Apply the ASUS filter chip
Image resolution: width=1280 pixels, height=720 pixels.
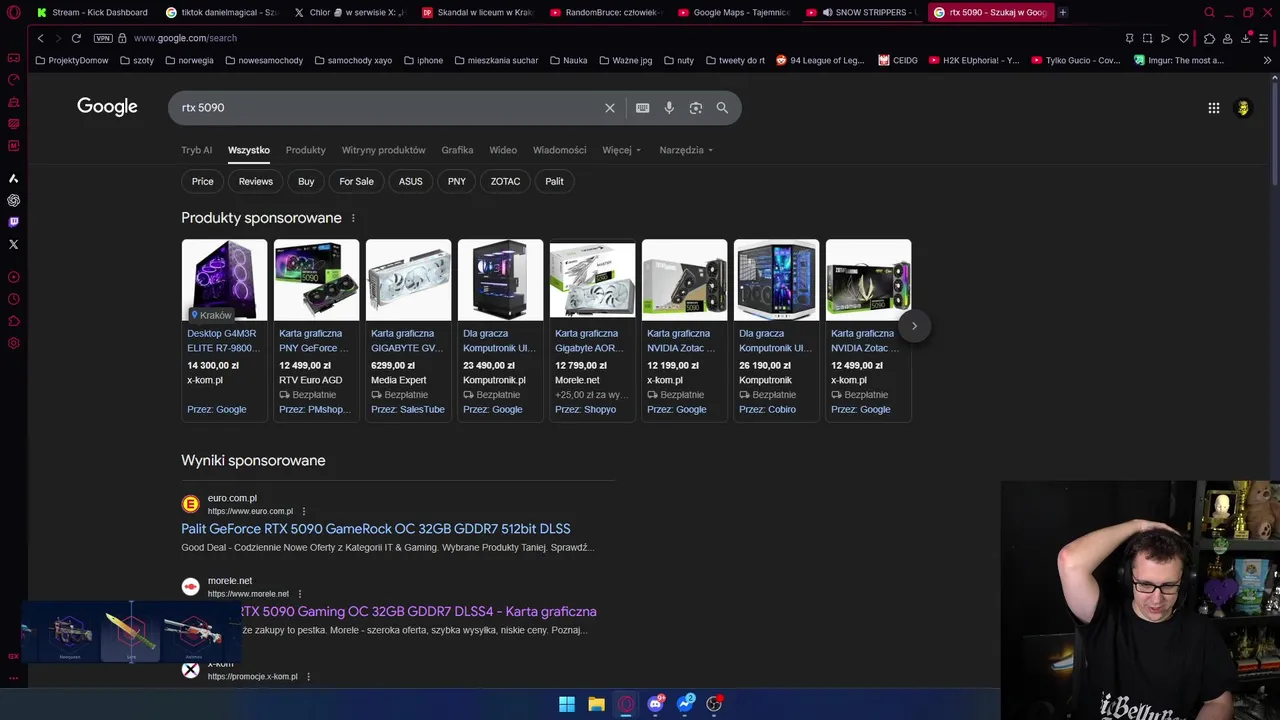click(x=411, y=181)
